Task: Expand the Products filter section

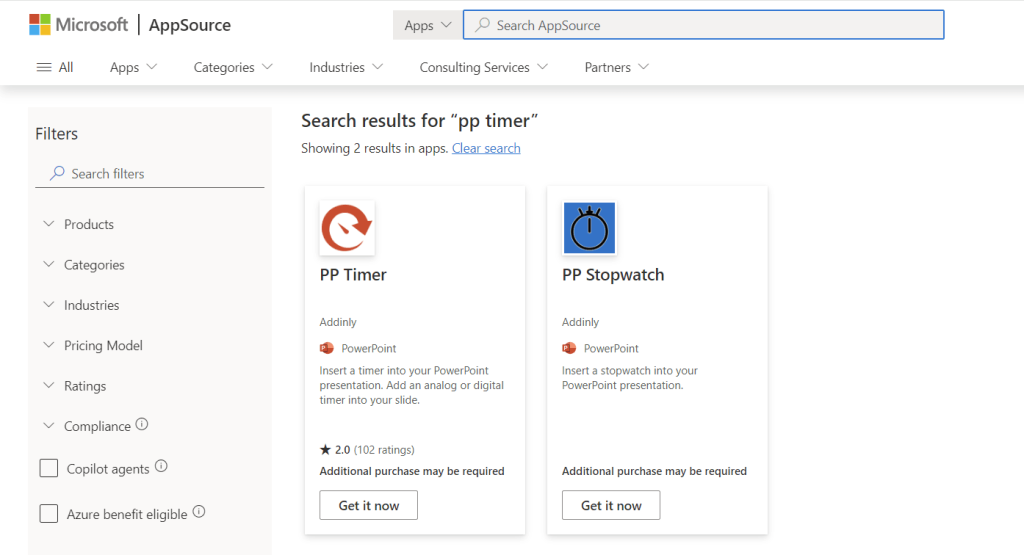Action: pyautogui.click(x=88, y=224)
